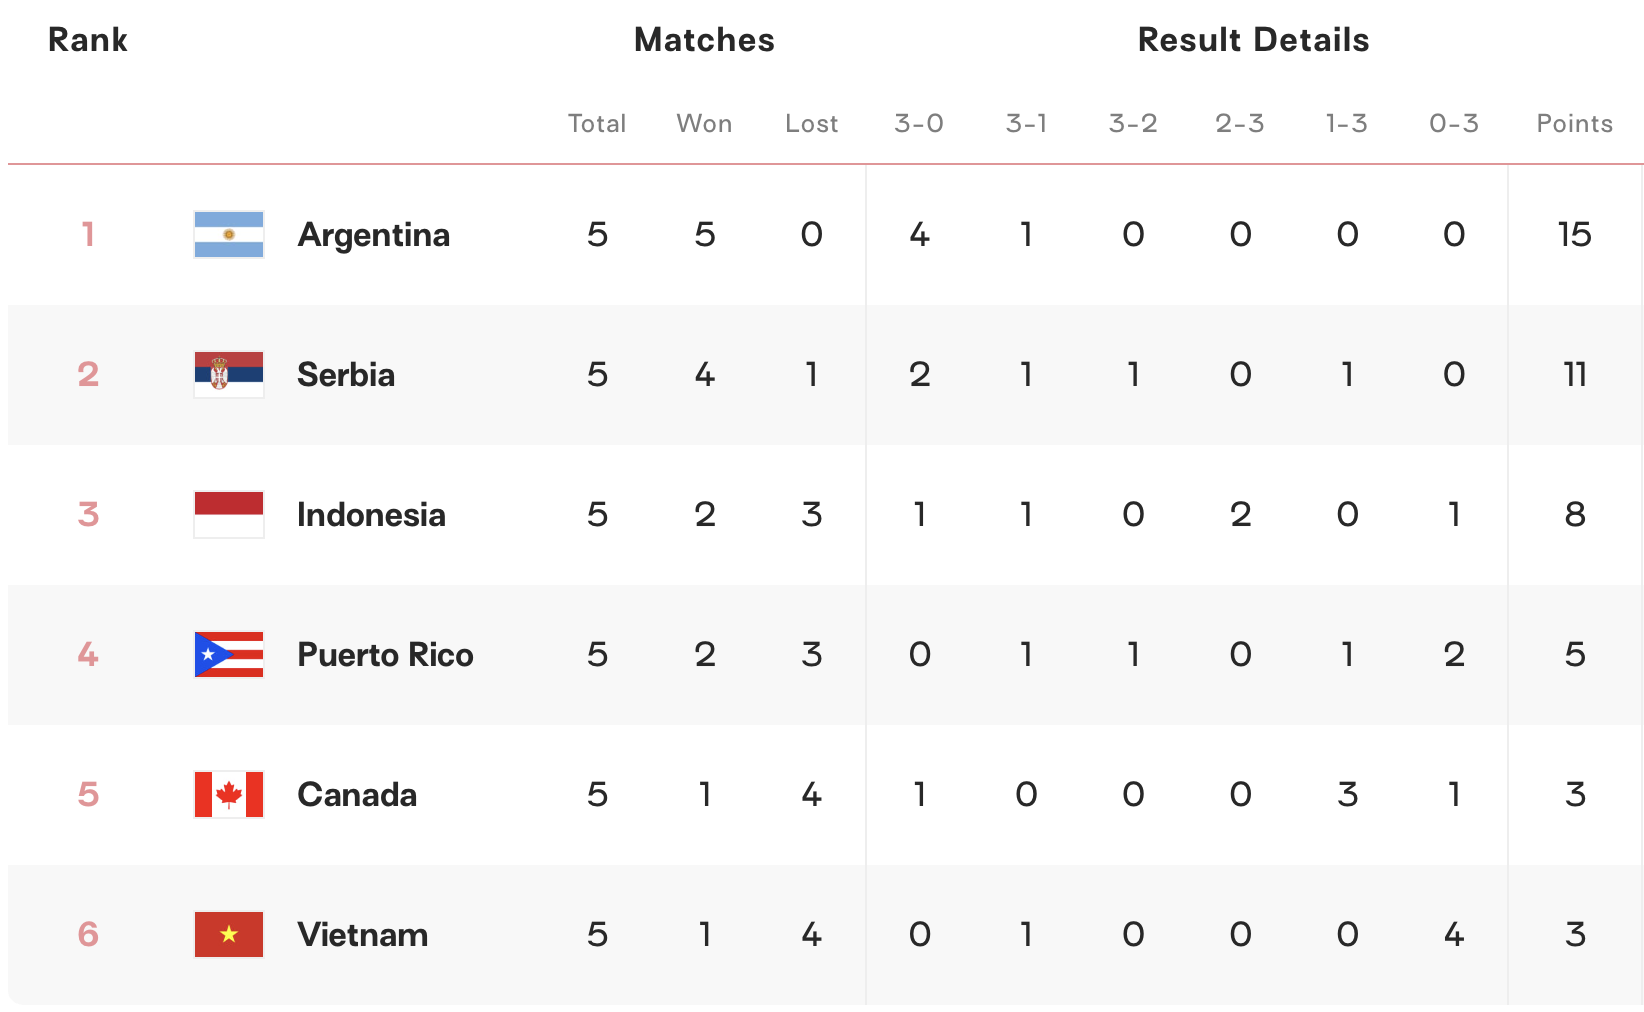Click the Points column header
The width and height of the screenshot is (1644, 1012).
(x=1574, y=124)
